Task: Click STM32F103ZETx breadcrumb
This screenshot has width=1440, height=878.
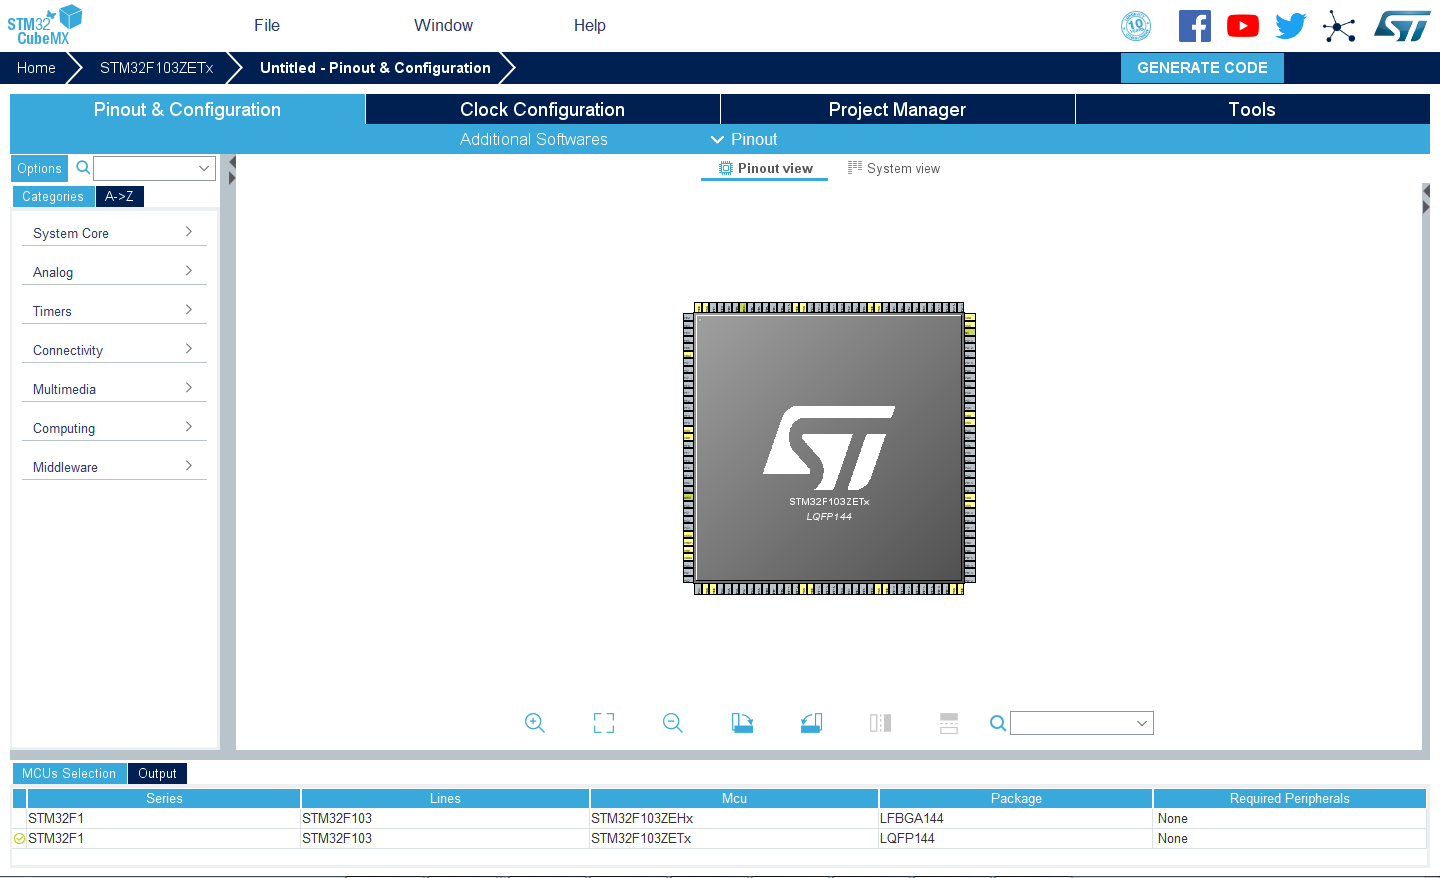Action: click(156, 67)
